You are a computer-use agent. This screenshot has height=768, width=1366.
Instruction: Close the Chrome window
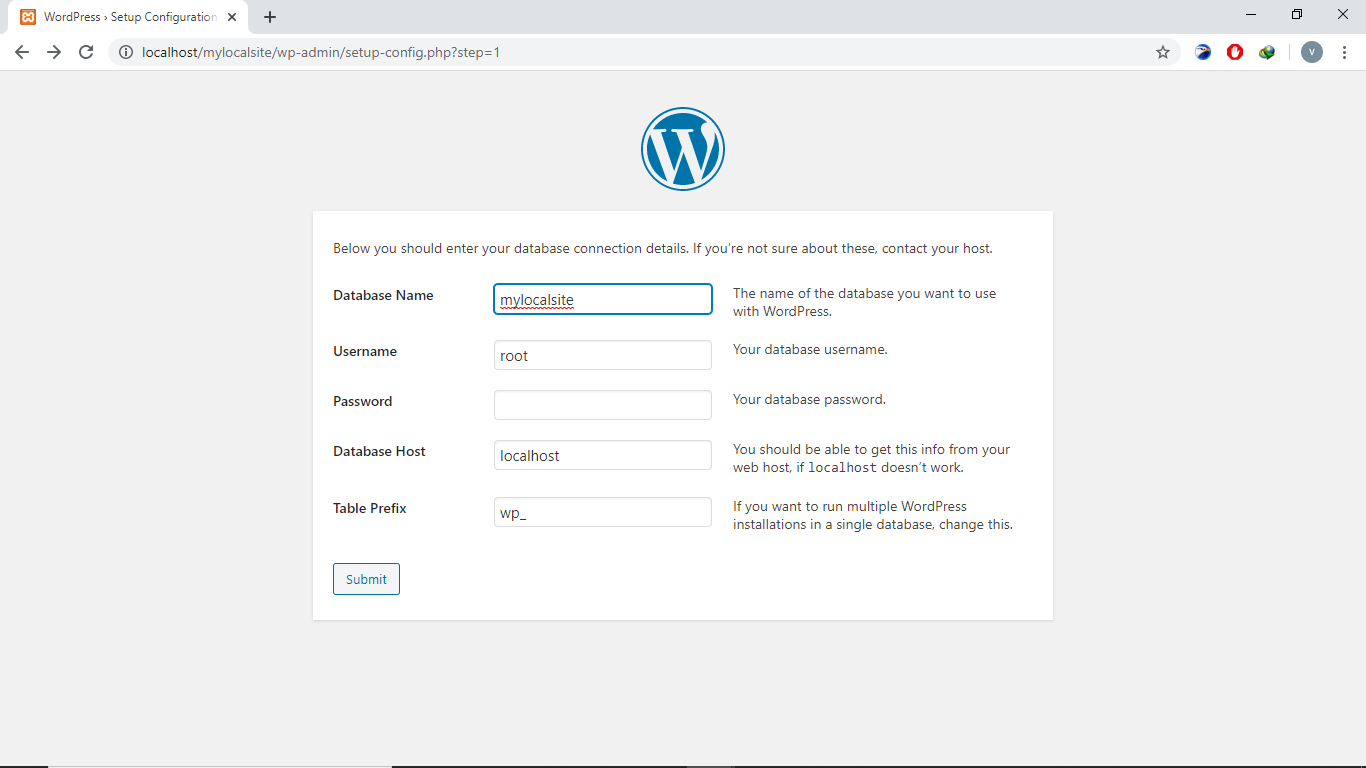pyautogui.click(x=1343, y=14)
